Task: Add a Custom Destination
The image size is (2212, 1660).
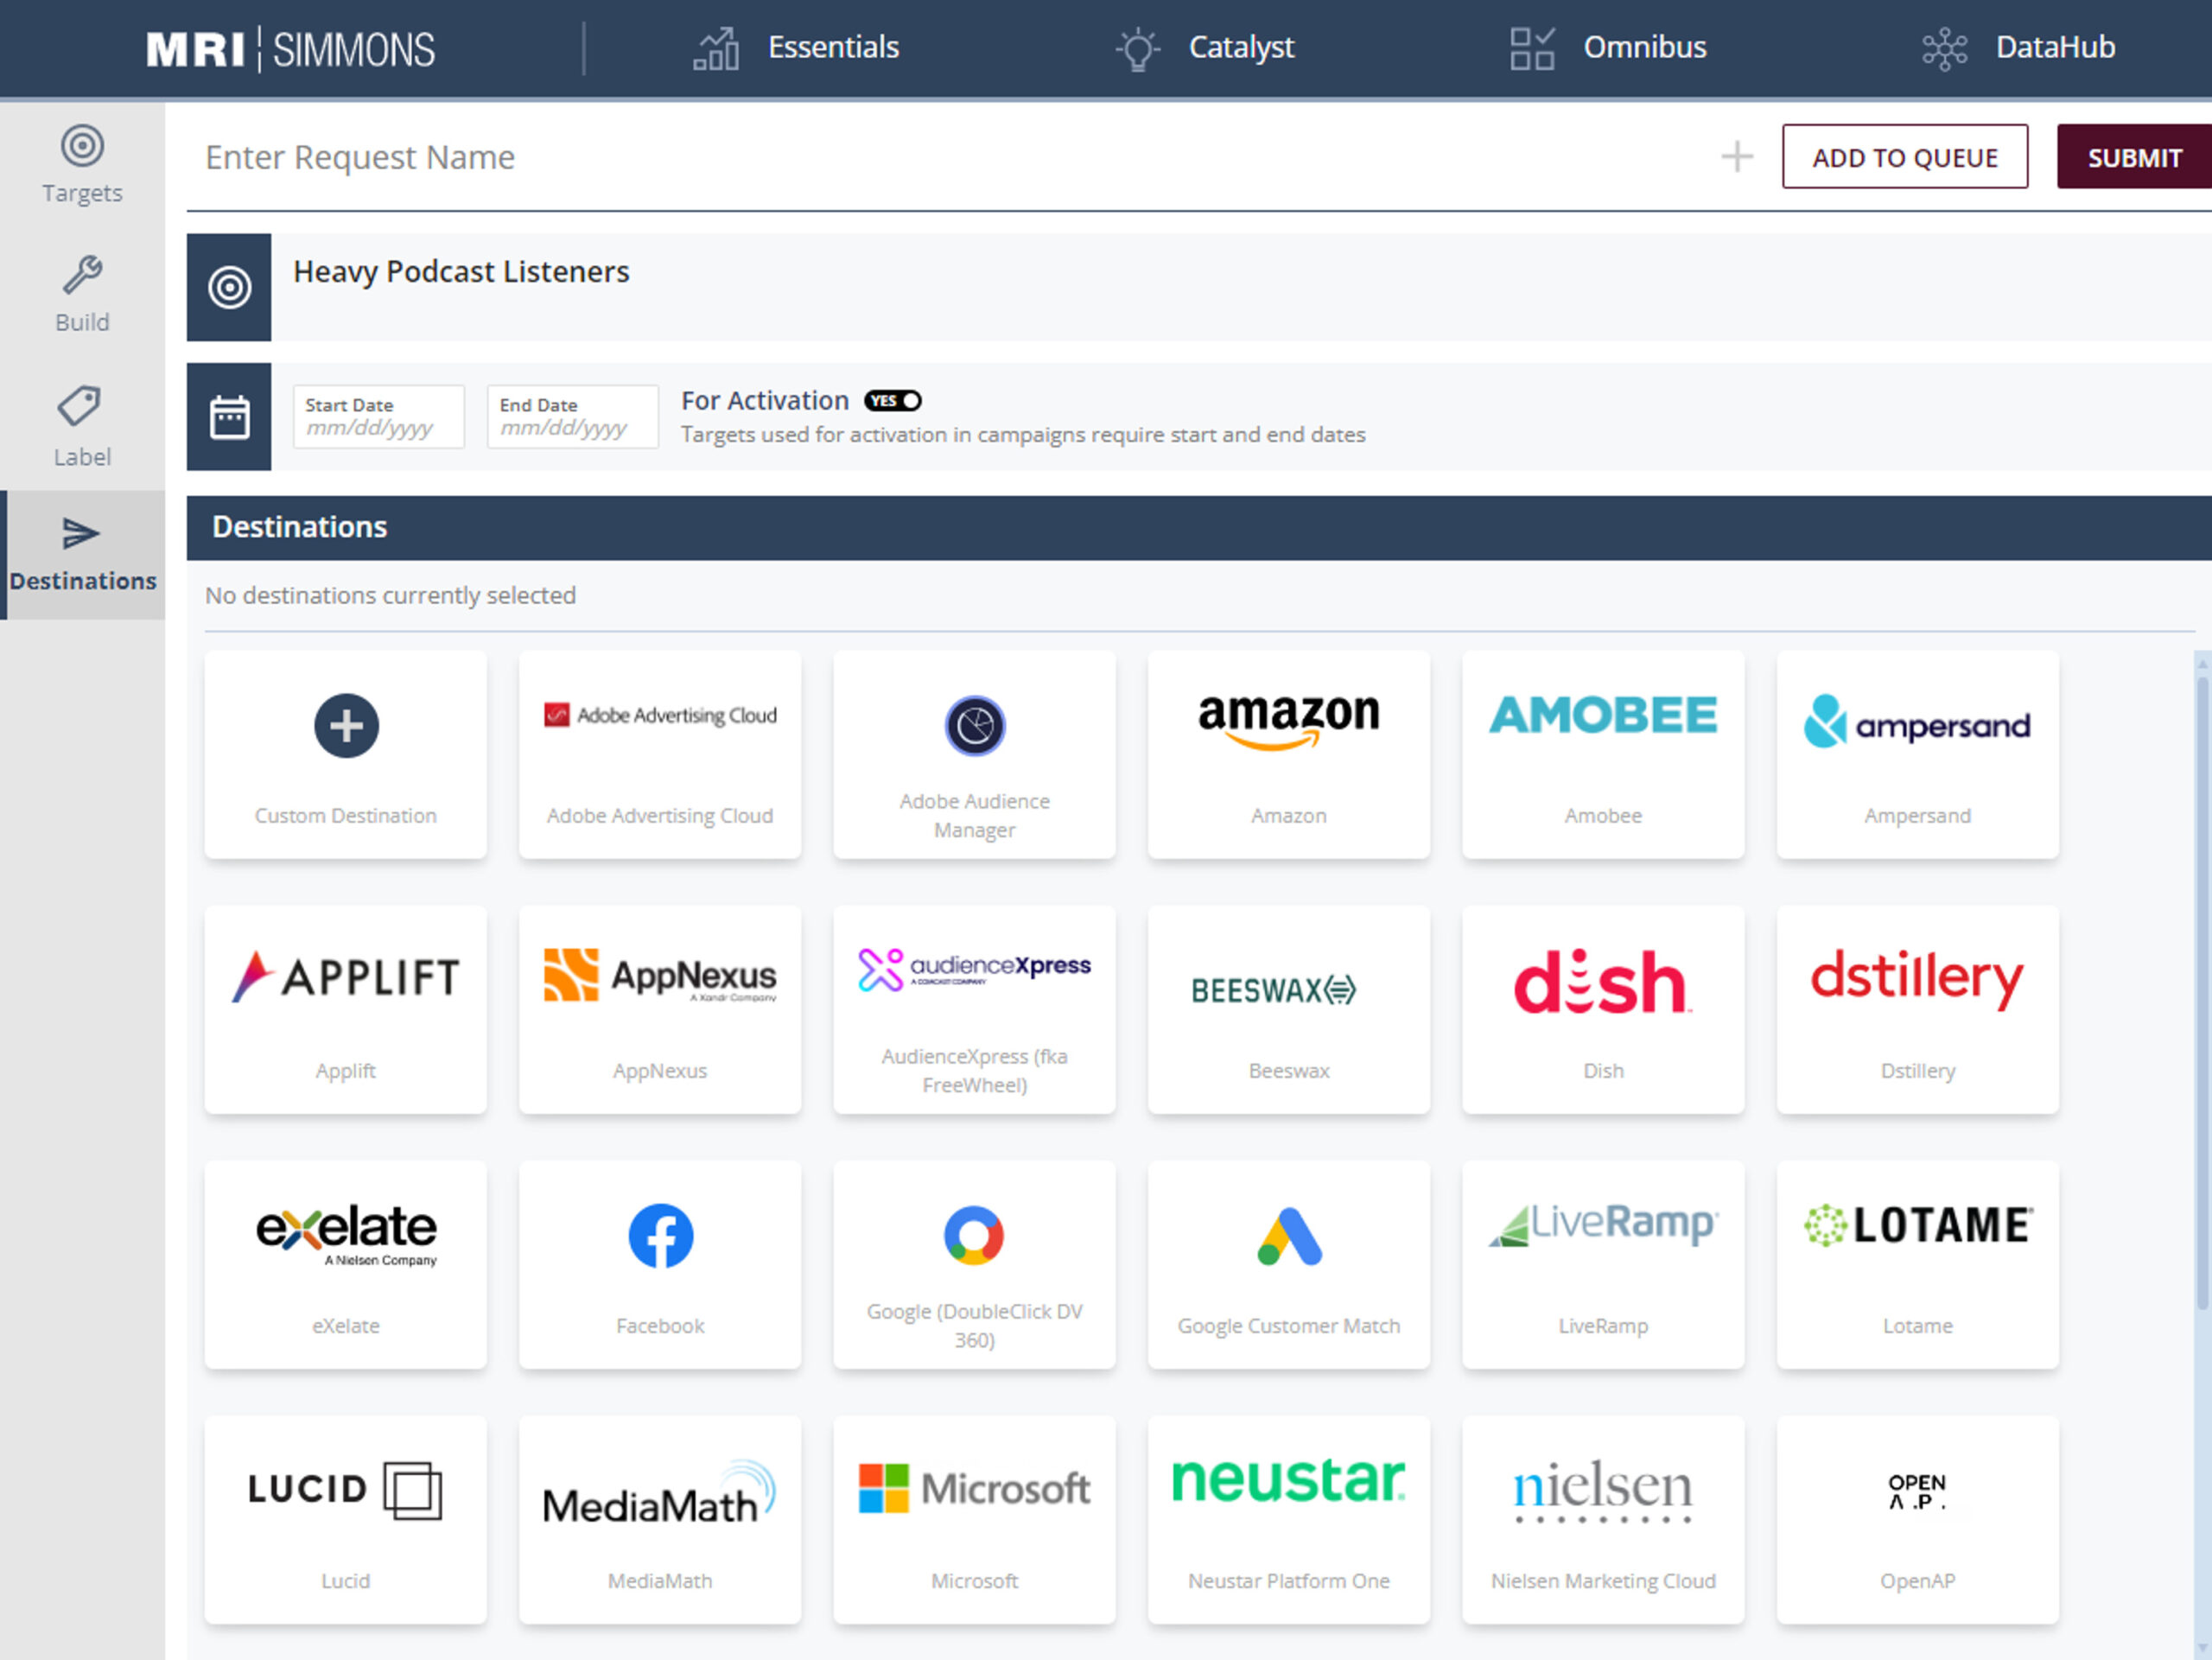Action: pyautogui.click(x=346, y=754)
